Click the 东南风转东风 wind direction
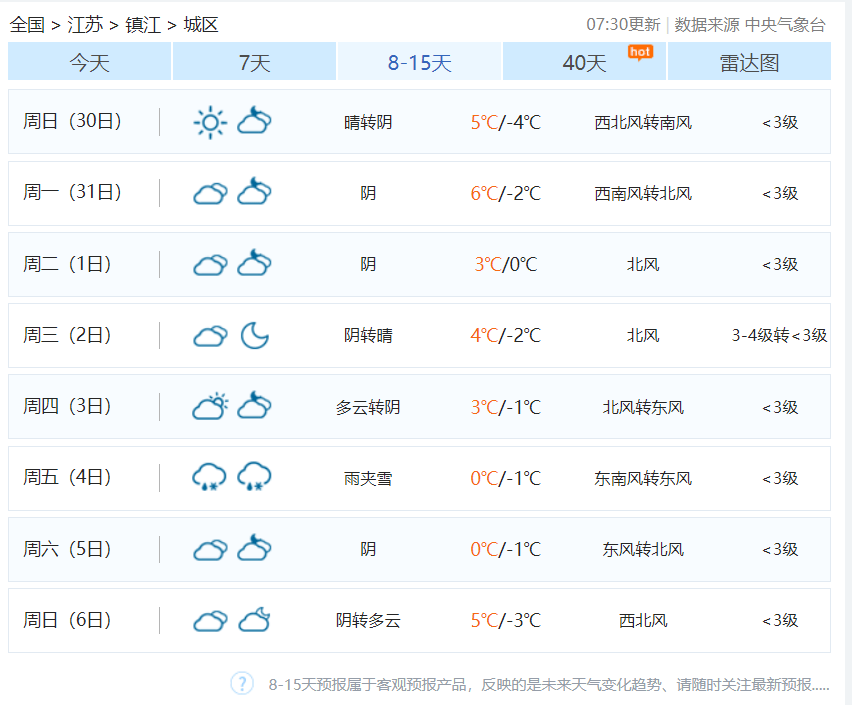Viewport: 852px width, 705px height. click(x=643, y=478)
